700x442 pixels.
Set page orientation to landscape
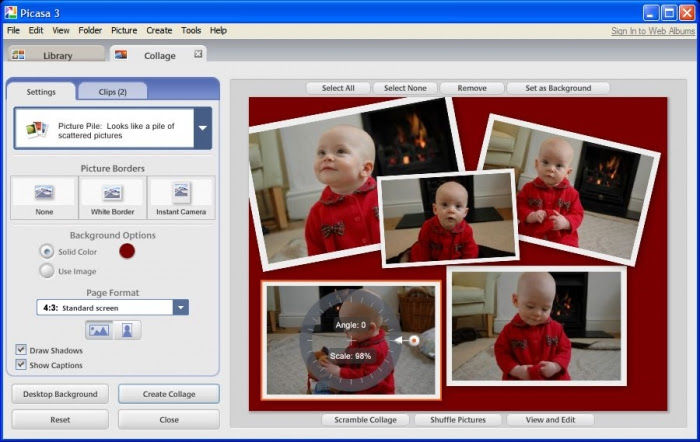pyautogui.click(x=99, y=330)
